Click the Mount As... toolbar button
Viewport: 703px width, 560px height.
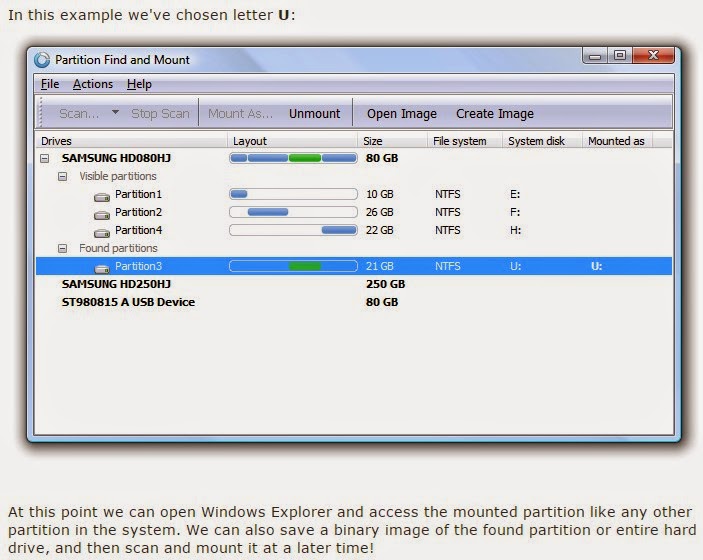point(240,113)
